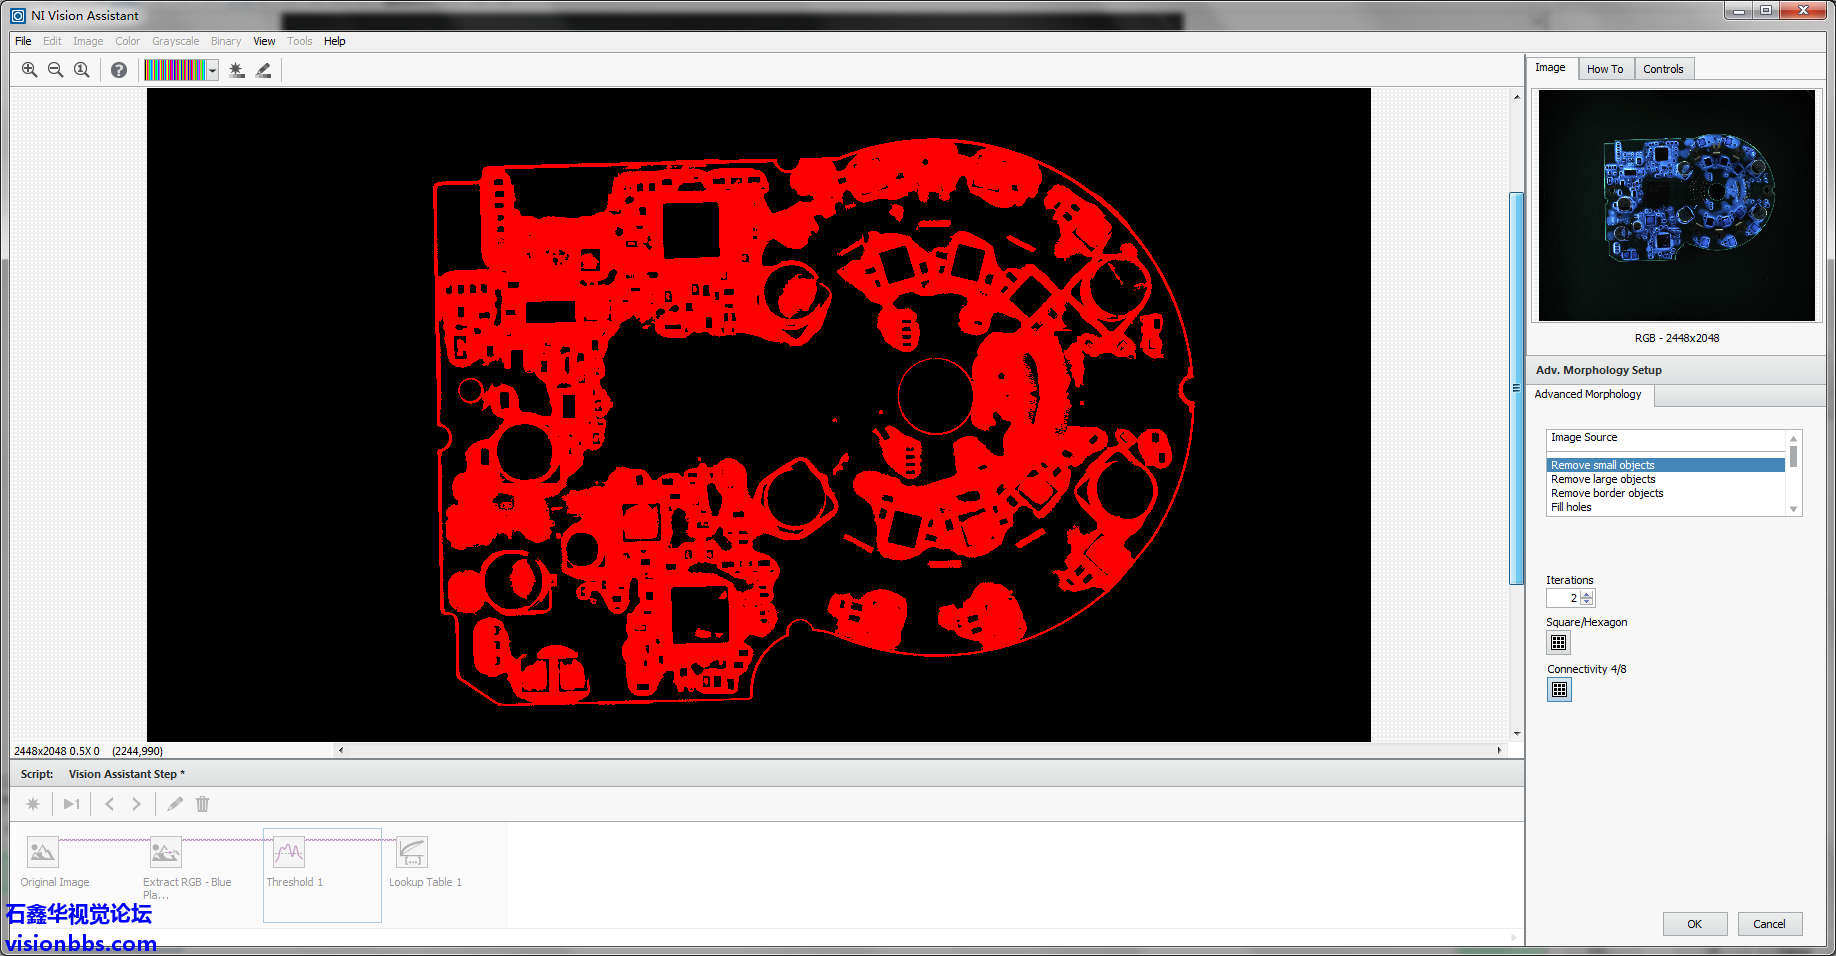Choose Fill holes in the operation list
The image size is (1836, 956).
1571,507
